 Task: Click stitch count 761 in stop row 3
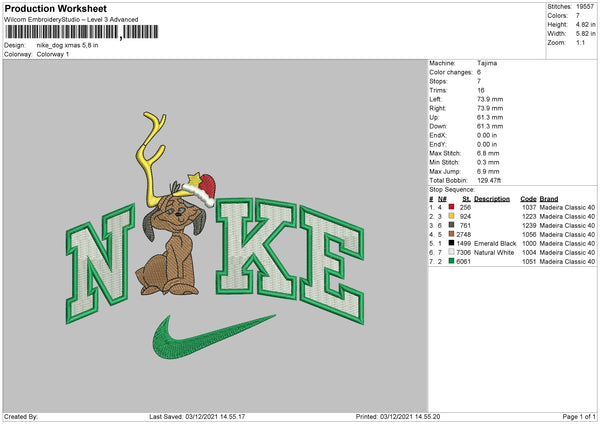pos(465,225)
